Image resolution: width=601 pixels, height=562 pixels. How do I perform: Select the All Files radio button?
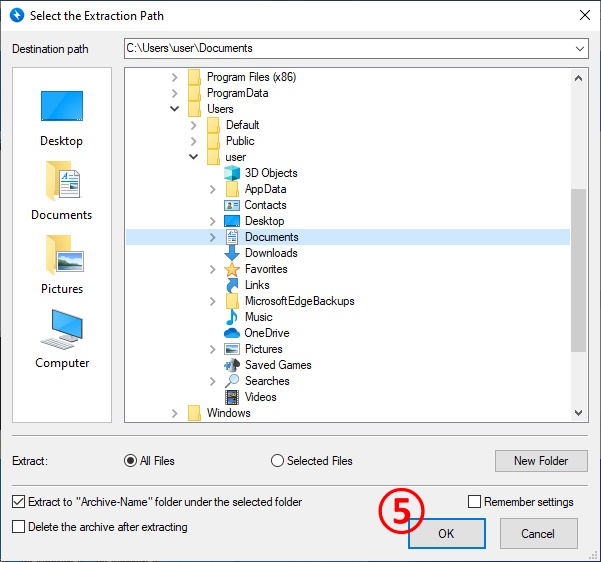pos(130,461)
